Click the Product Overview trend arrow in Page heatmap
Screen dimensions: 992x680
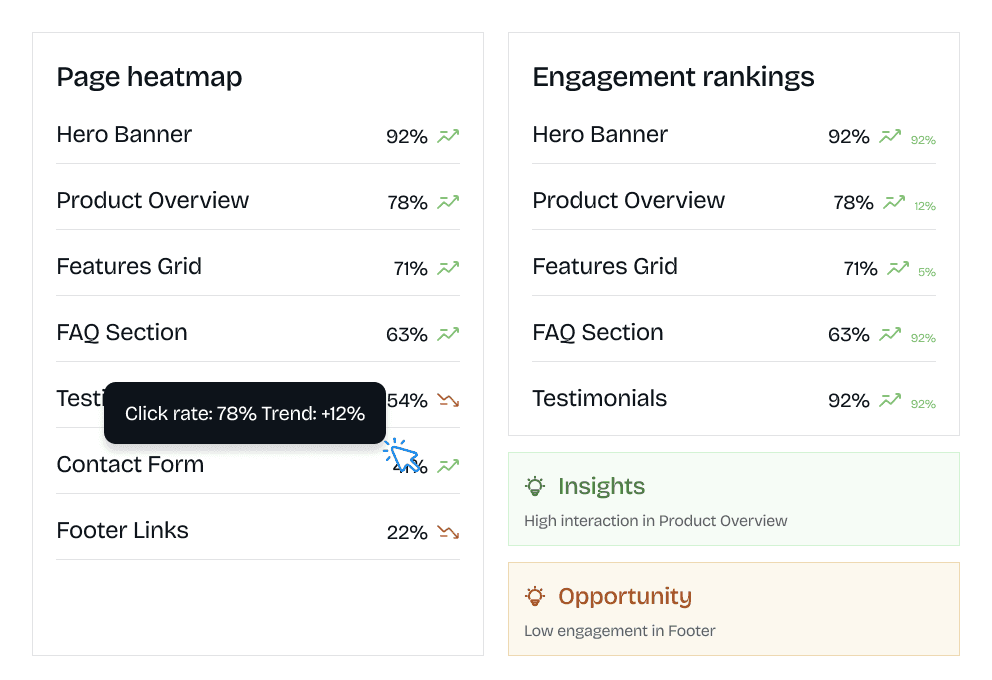tap(448, 202)
